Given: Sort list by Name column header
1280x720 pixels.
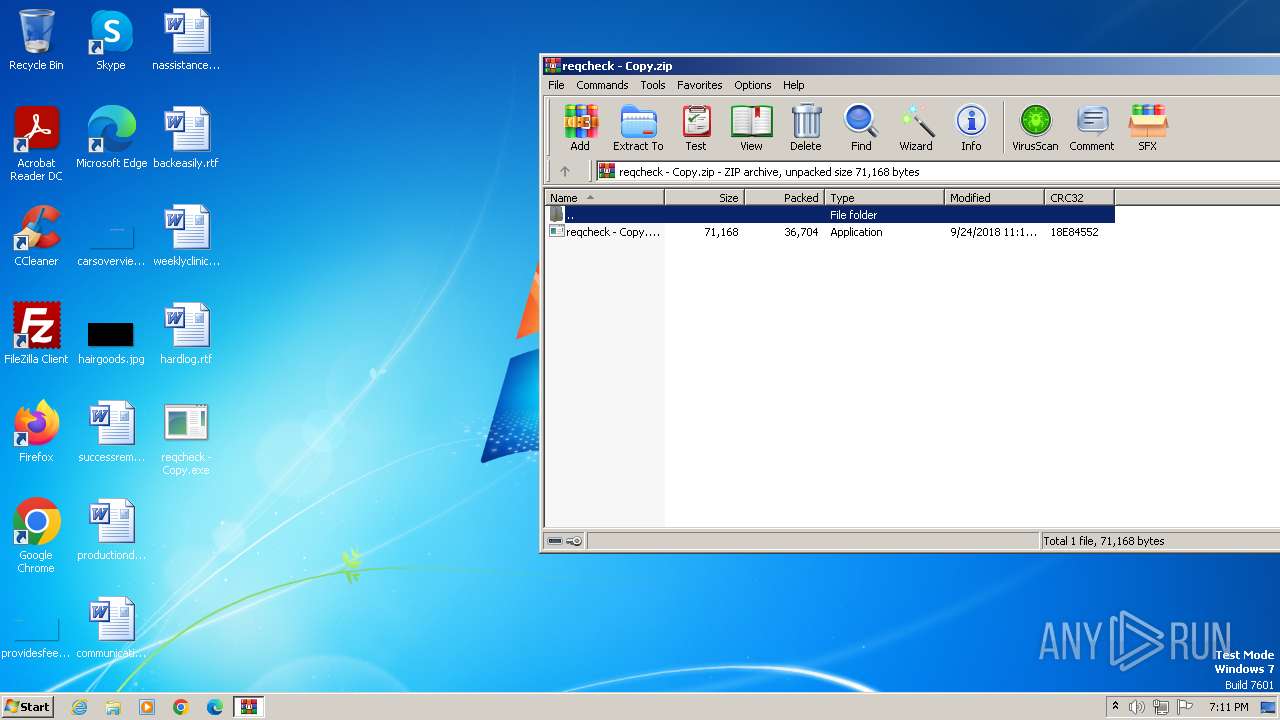Looking at the screenshot, I should point(604,198).
